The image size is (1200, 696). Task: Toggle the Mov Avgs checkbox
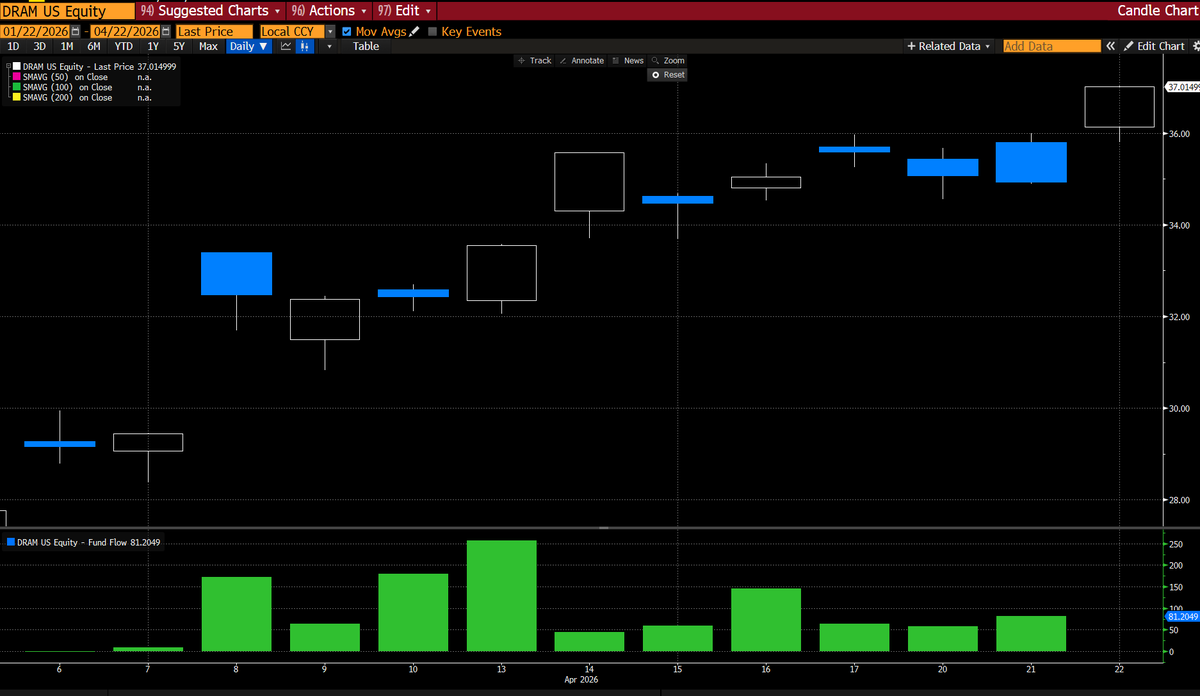347,32
